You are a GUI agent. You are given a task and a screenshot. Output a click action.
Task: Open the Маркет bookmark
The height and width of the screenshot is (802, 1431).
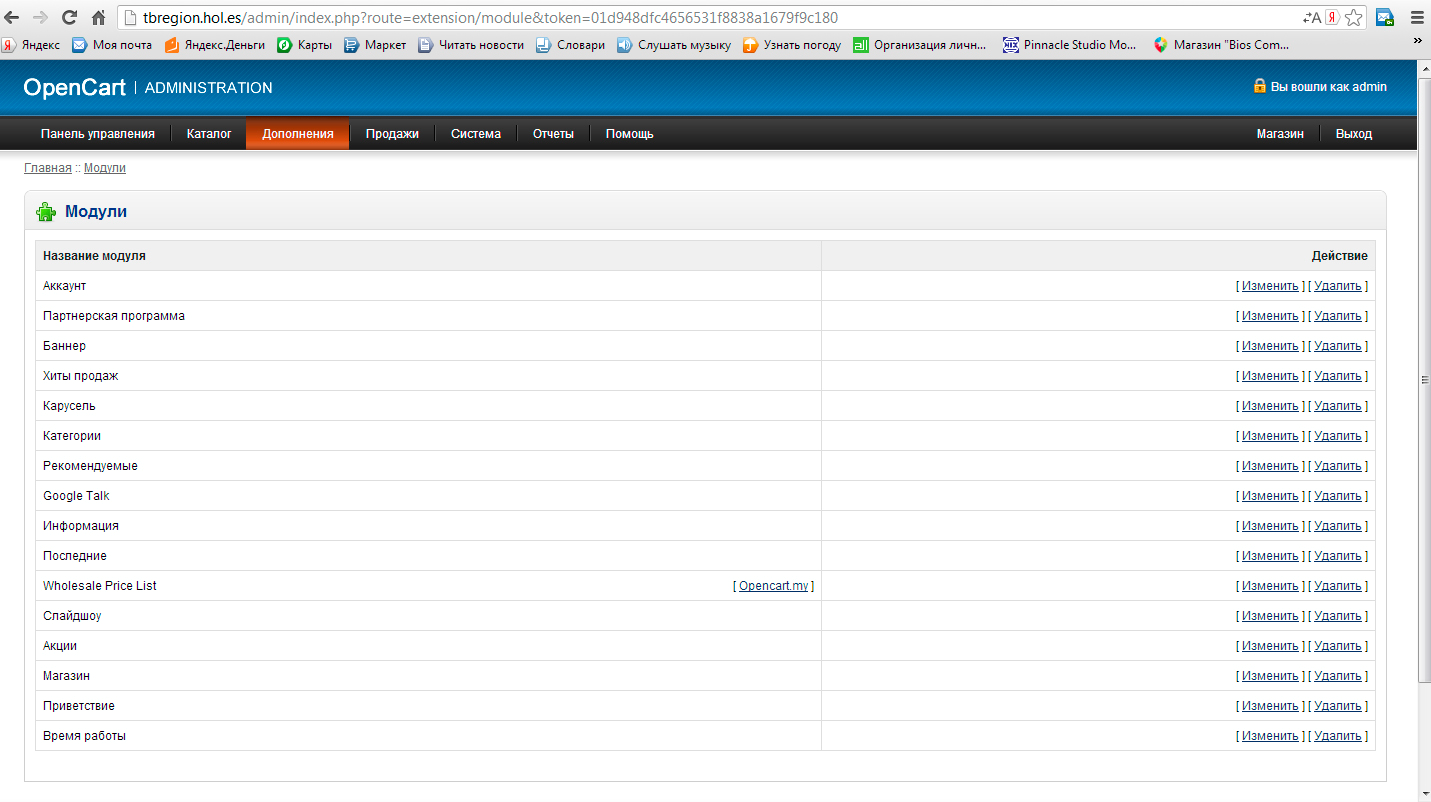coord(375,45)
